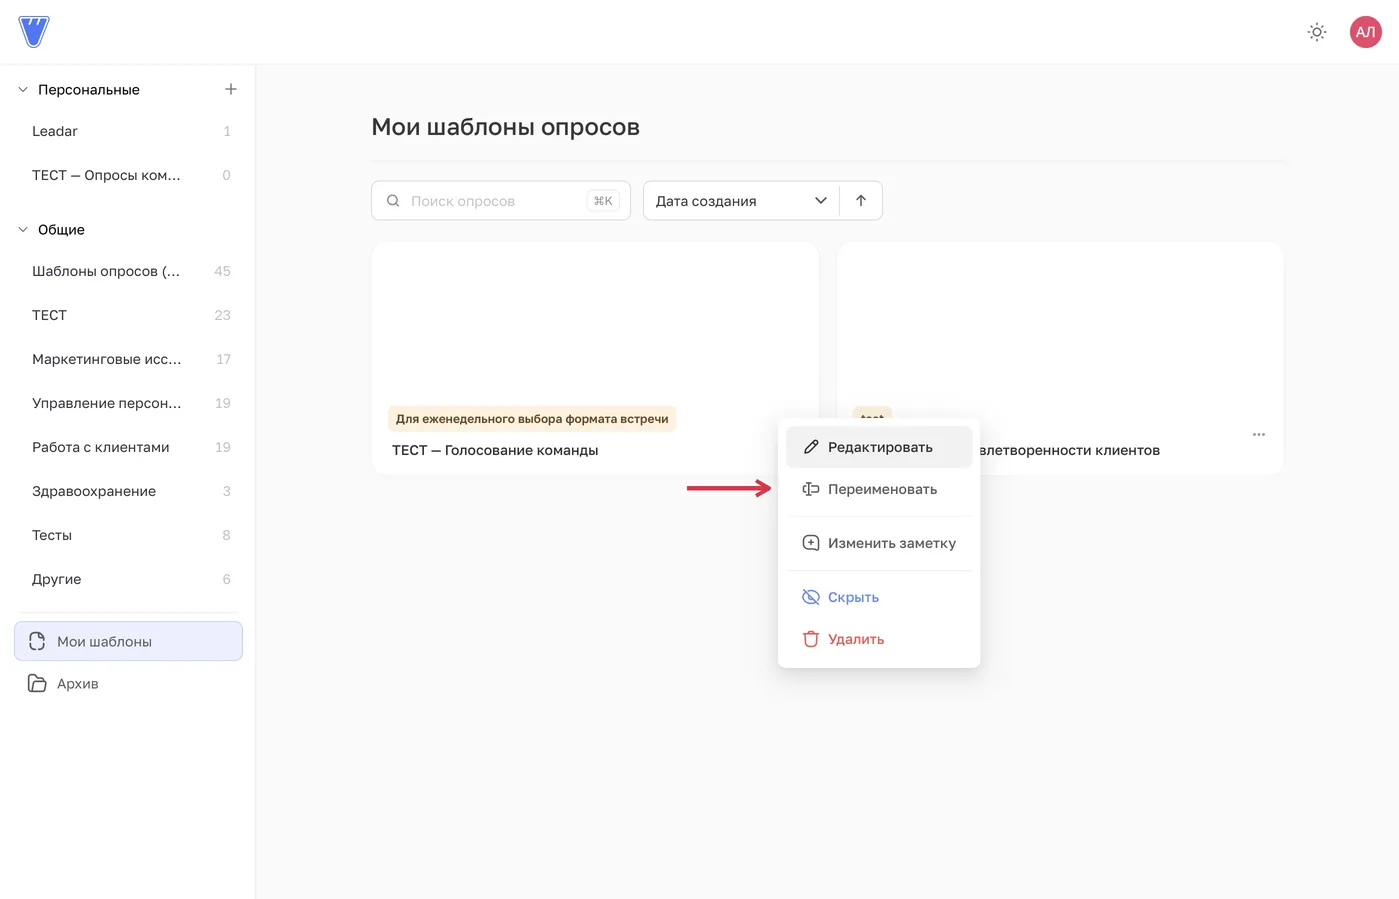The height and width of the screenshot is (899, 1399).
Task: Add a new personal folder with plus icon
Action: pyautogui.click(x=231, y=89)
